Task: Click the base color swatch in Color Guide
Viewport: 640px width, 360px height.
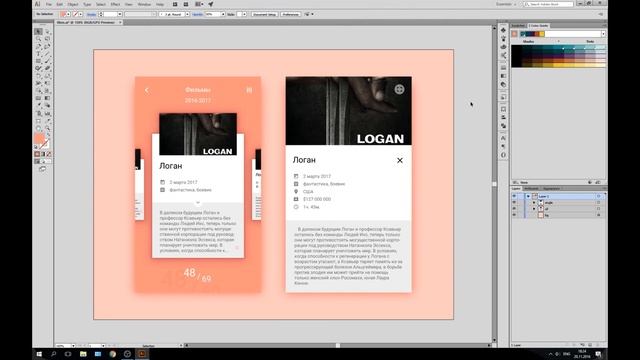Action: pyautogui.click(x=514, y=34)
